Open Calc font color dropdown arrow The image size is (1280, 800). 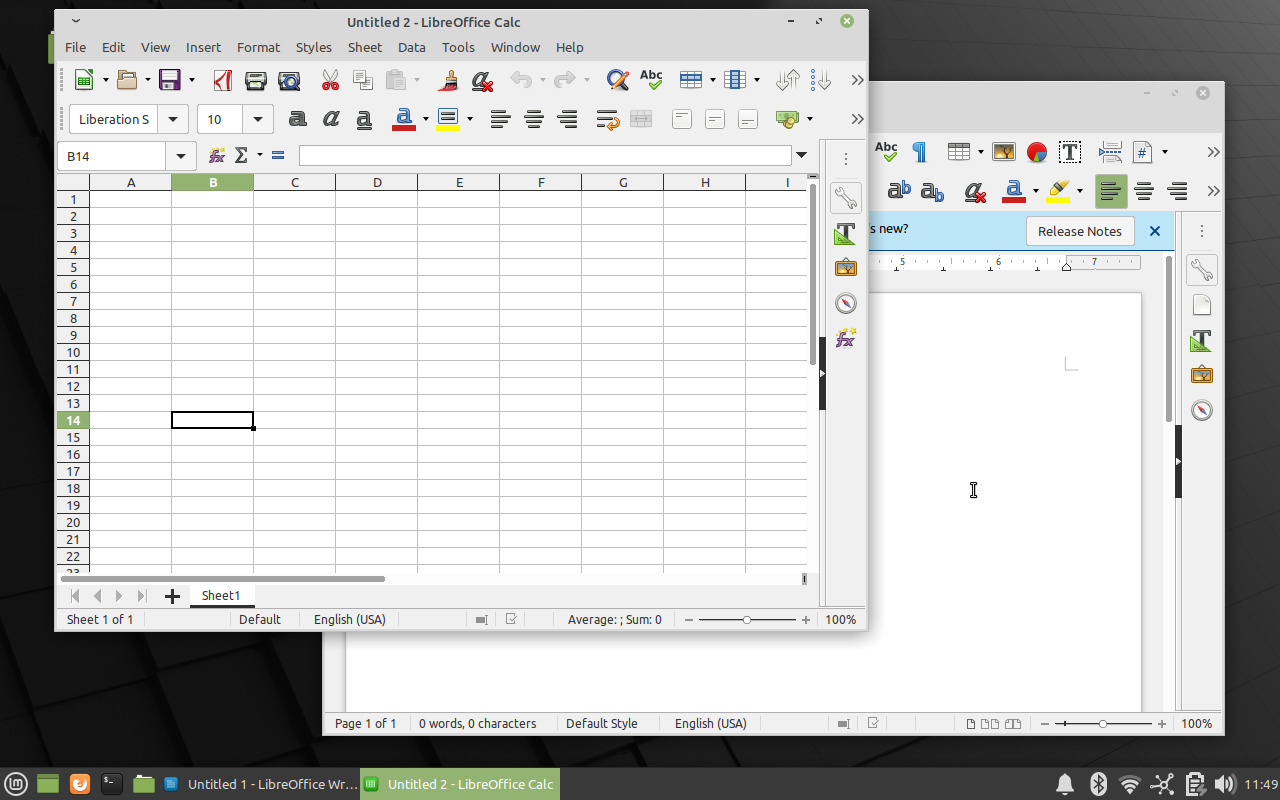pos(425,119)
